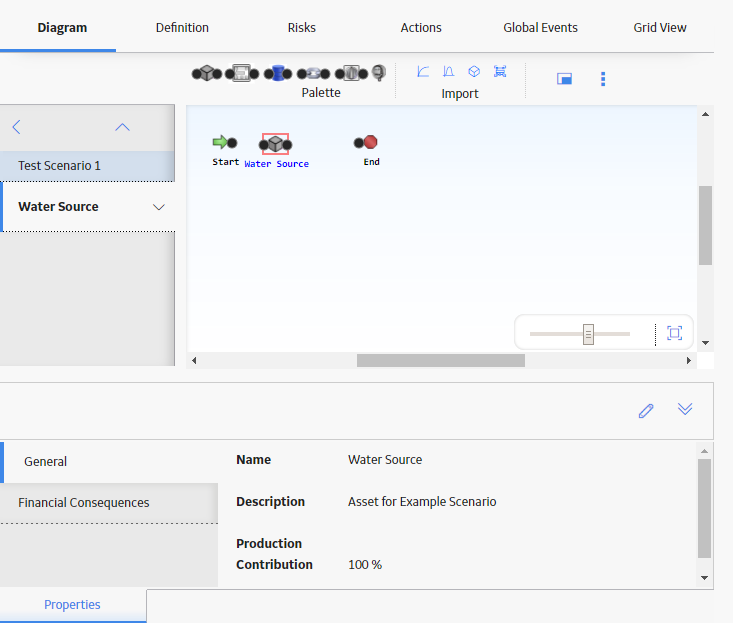Select the Asset cube icon in Palette
The height and width of the screenshot is (623, 733).
click(207, 73)
